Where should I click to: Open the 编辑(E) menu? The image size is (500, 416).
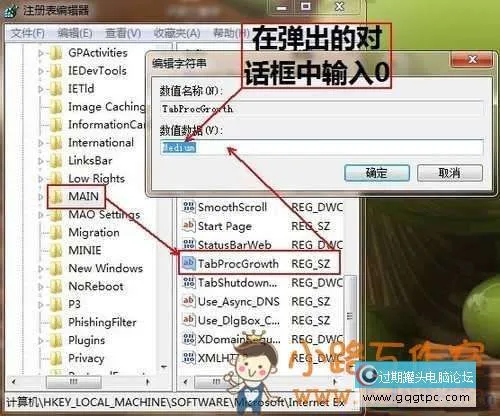click(x=75, y=33)
